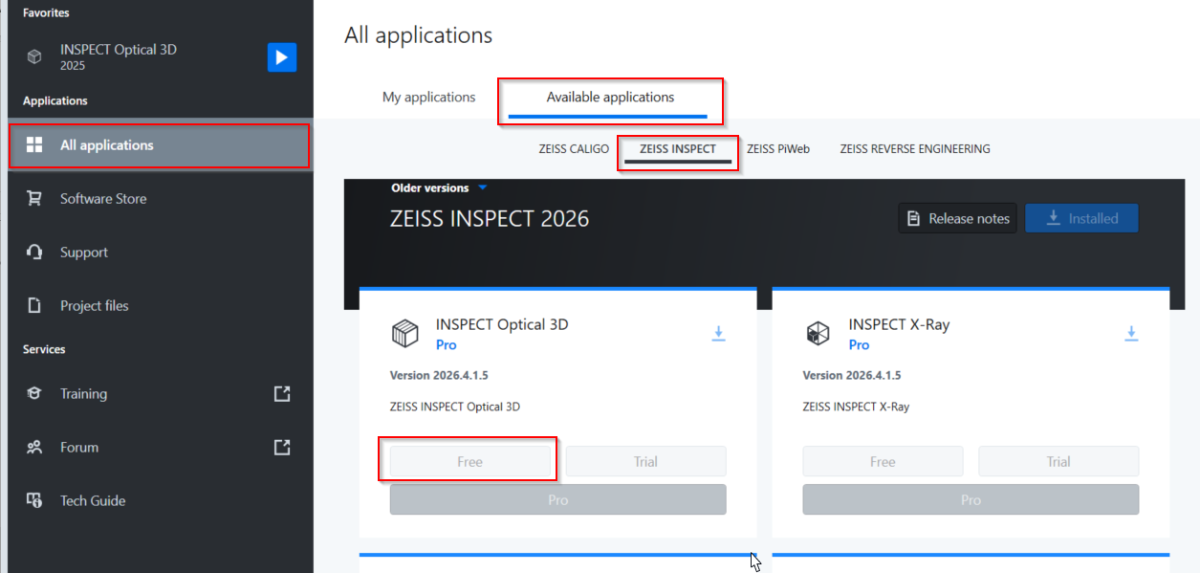Click blue Pro label under INSPECT Optical 3D
Viewport: 1200px width, 573px height.
click(x=446, y=345)
